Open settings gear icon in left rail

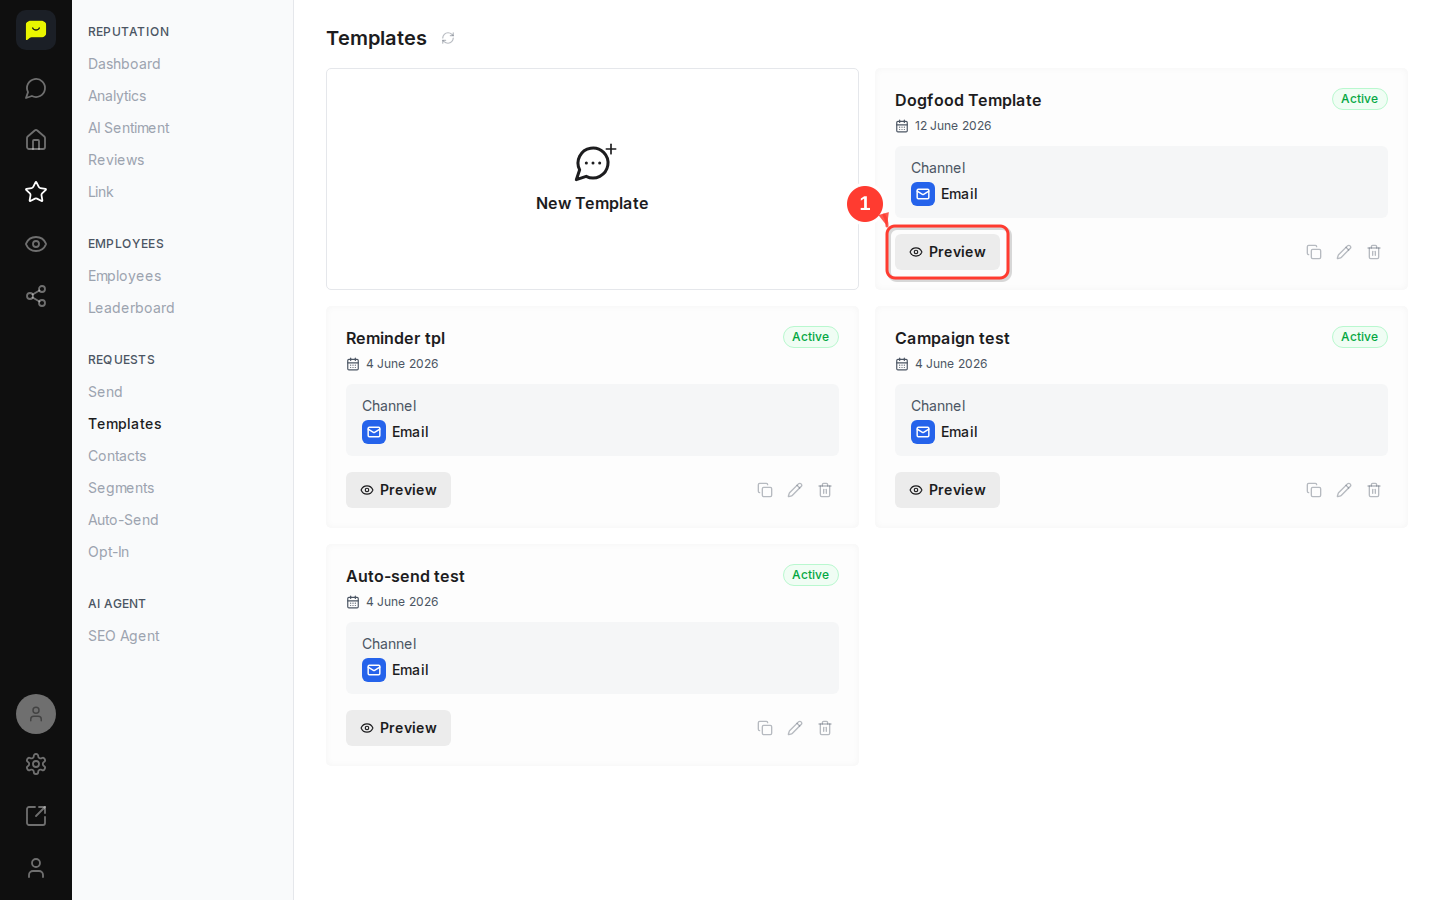(36, 764)
